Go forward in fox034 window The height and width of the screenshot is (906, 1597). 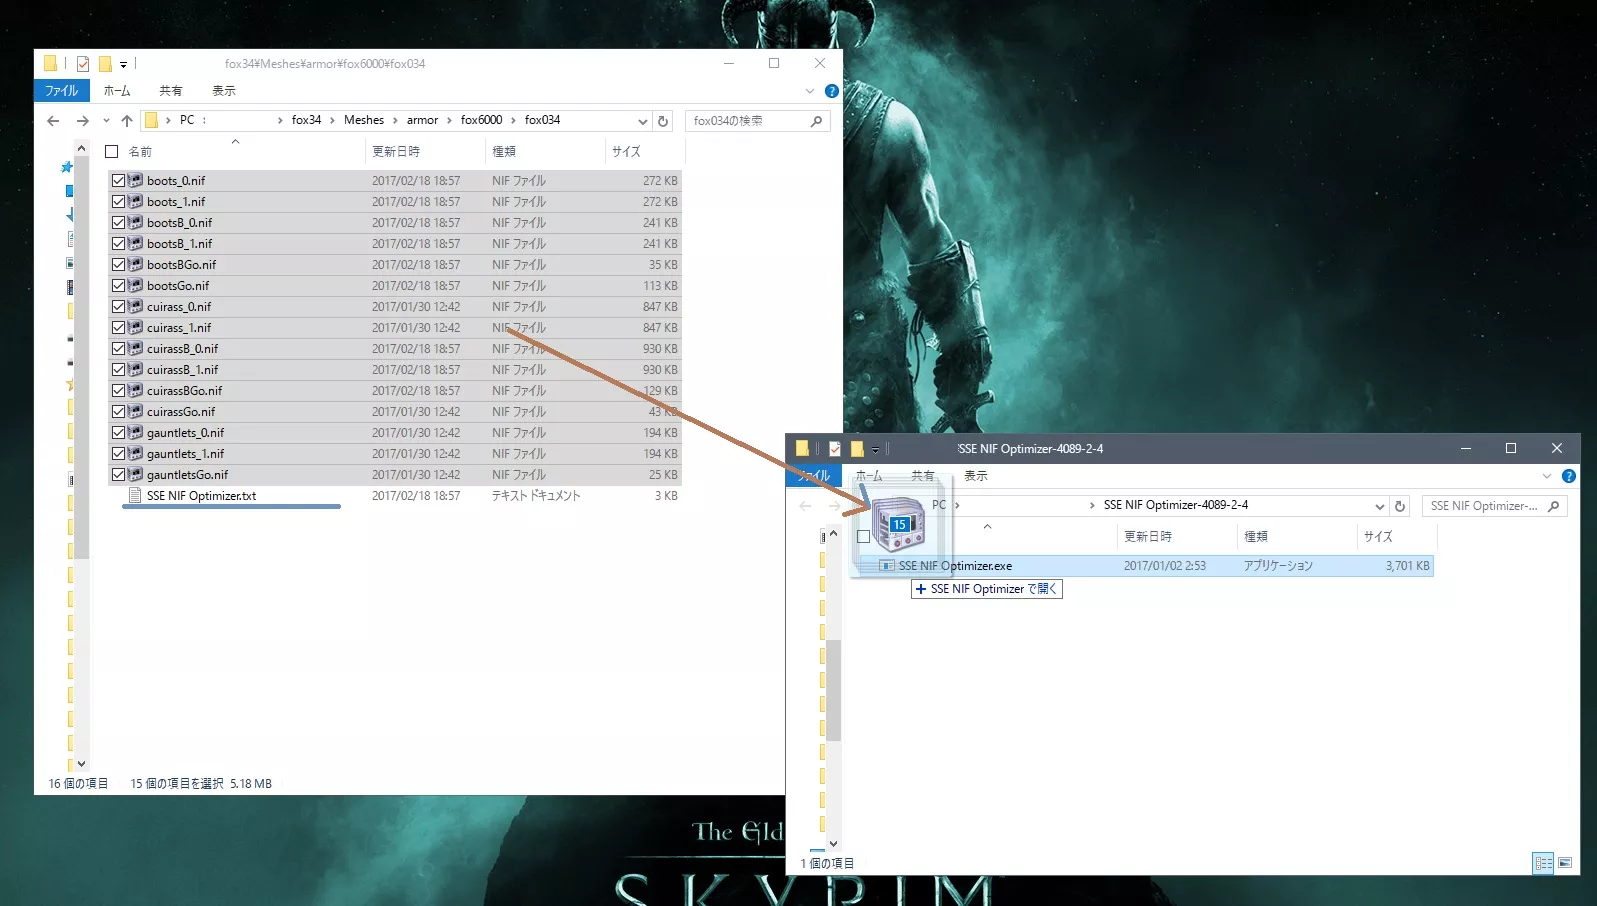tap(82, 121)
